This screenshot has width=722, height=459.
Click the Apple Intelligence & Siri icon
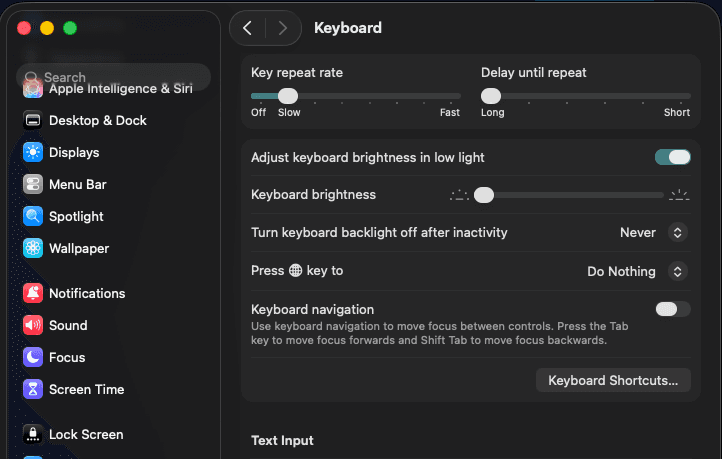coord(33,88)
